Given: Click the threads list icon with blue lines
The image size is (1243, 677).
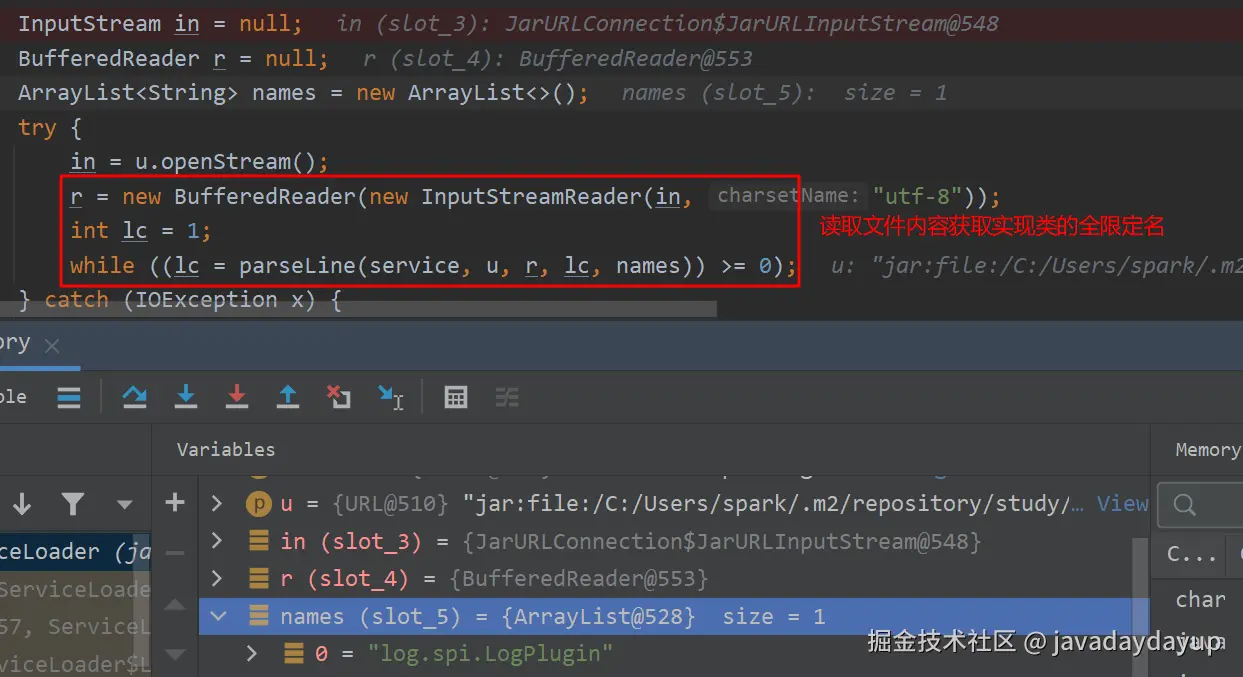Looking at the screenshot, I should (69, 397).
